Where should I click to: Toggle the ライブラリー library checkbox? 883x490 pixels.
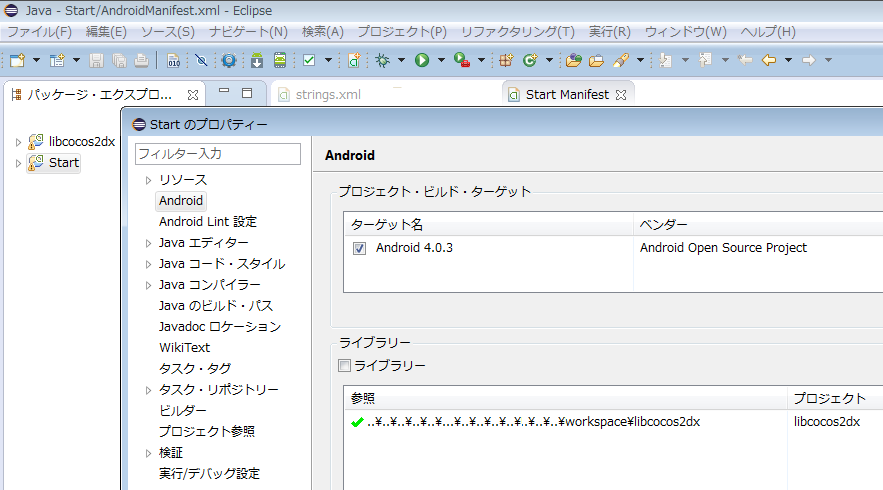point(345,366)
